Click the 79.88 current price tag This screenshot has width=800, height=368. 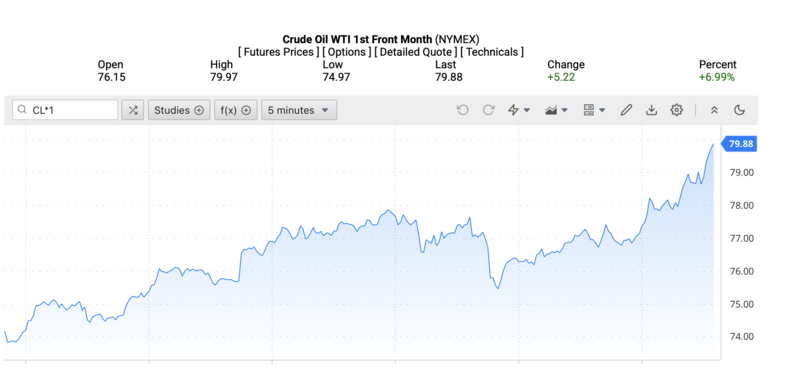point(739,144)
